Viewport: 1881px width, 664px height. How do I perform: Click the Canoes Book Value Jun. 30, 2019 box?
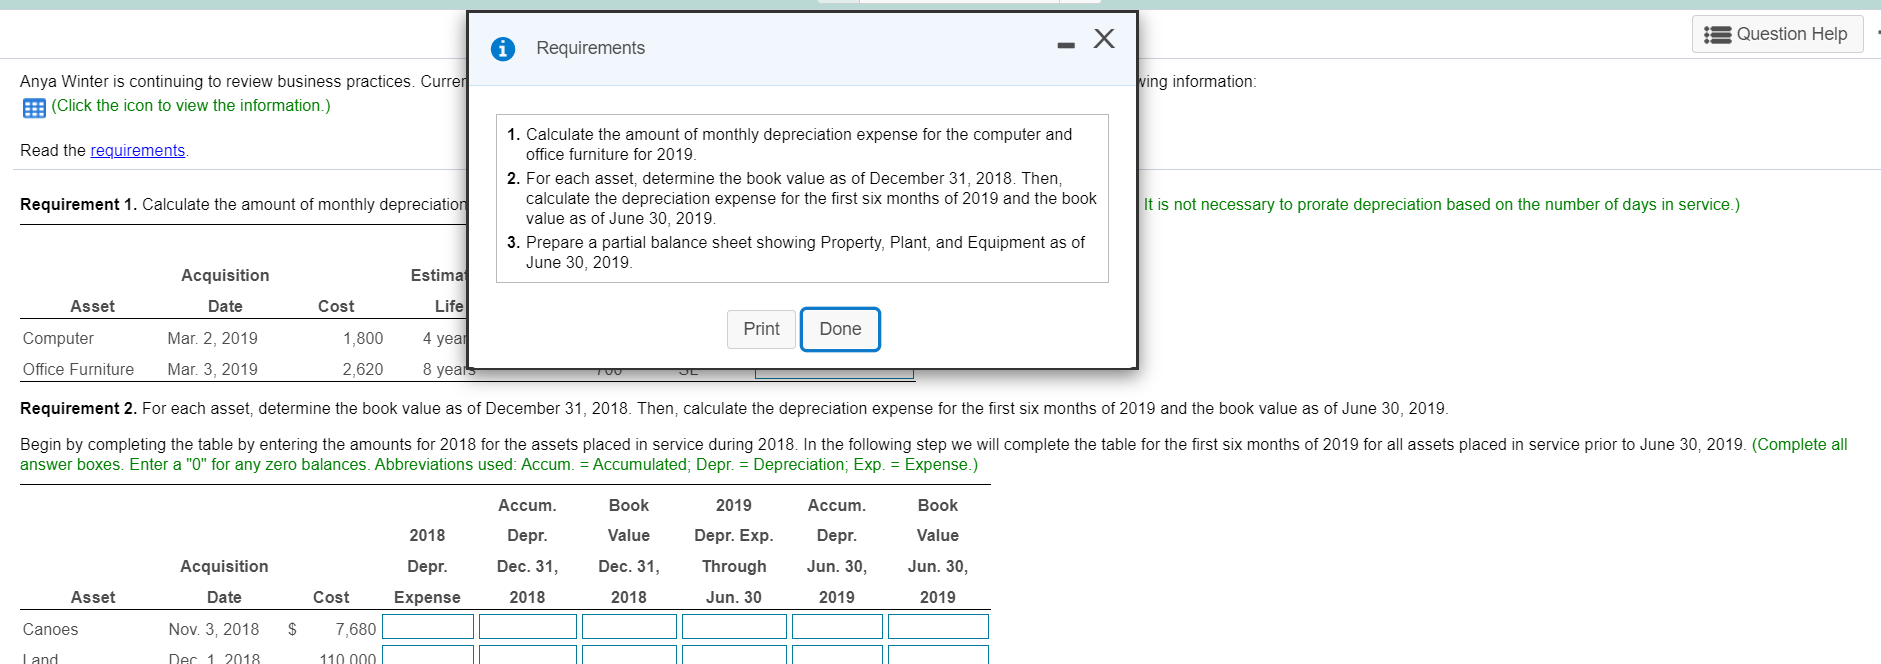[x=937, y=626]
